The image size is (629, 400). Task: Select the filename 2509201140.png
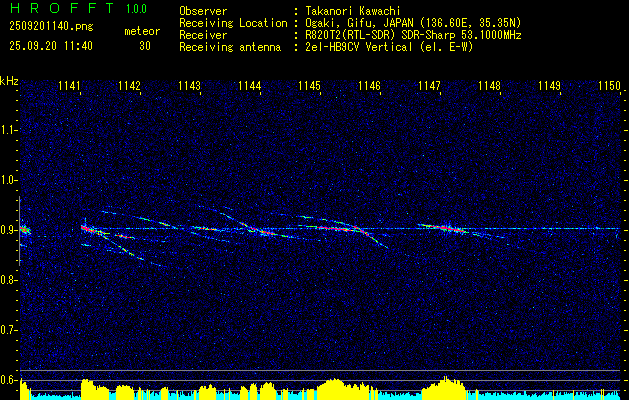click(51, 26)
